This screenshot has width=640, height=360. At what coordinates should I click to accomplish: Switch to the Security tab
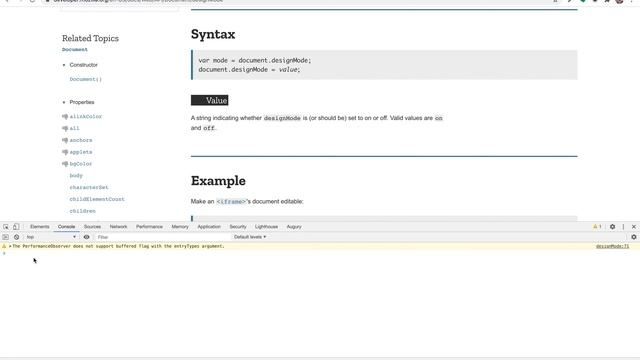[238, 227]
